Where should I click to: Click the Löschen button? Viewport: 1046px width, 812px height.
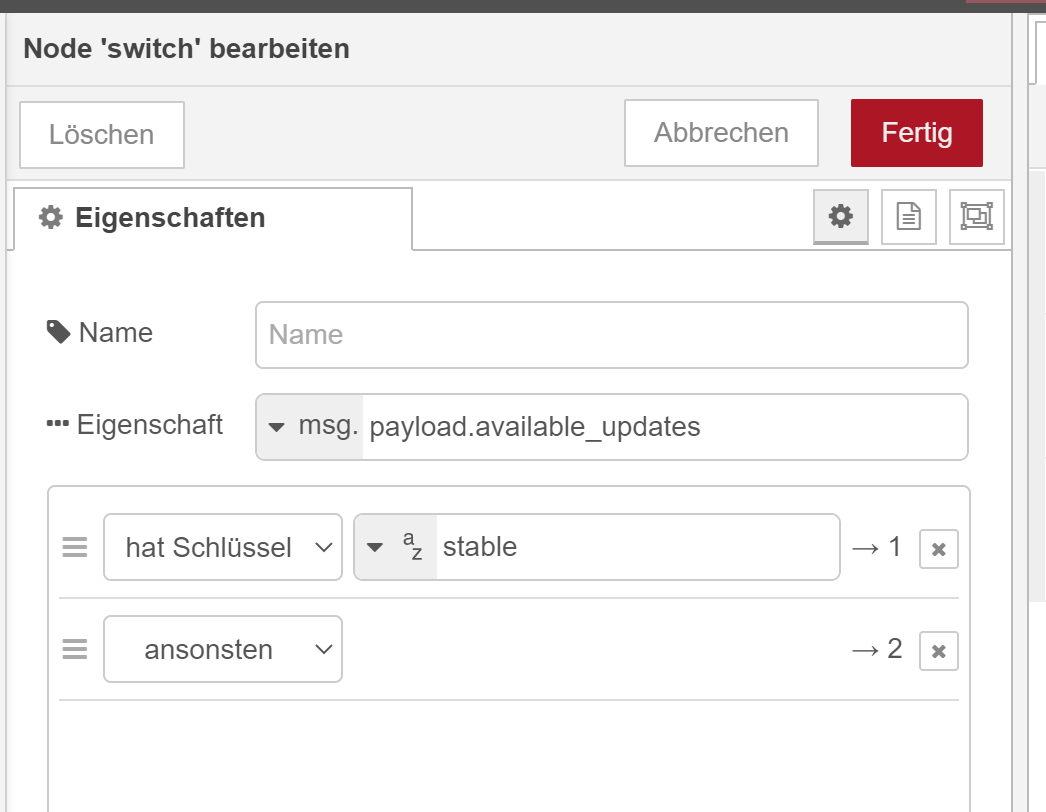tap(102, 135)
